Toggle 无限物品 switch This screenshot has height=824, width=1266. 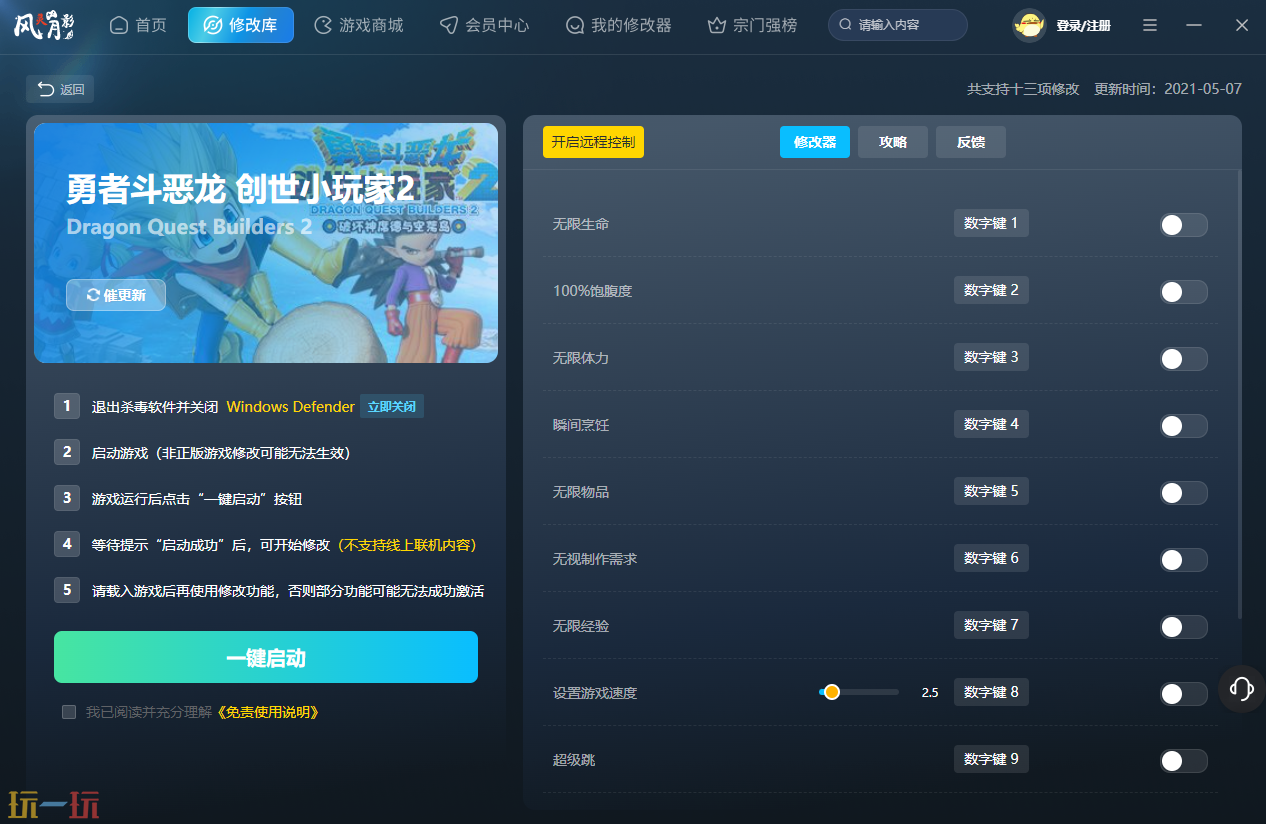[x=1183, y=493]
